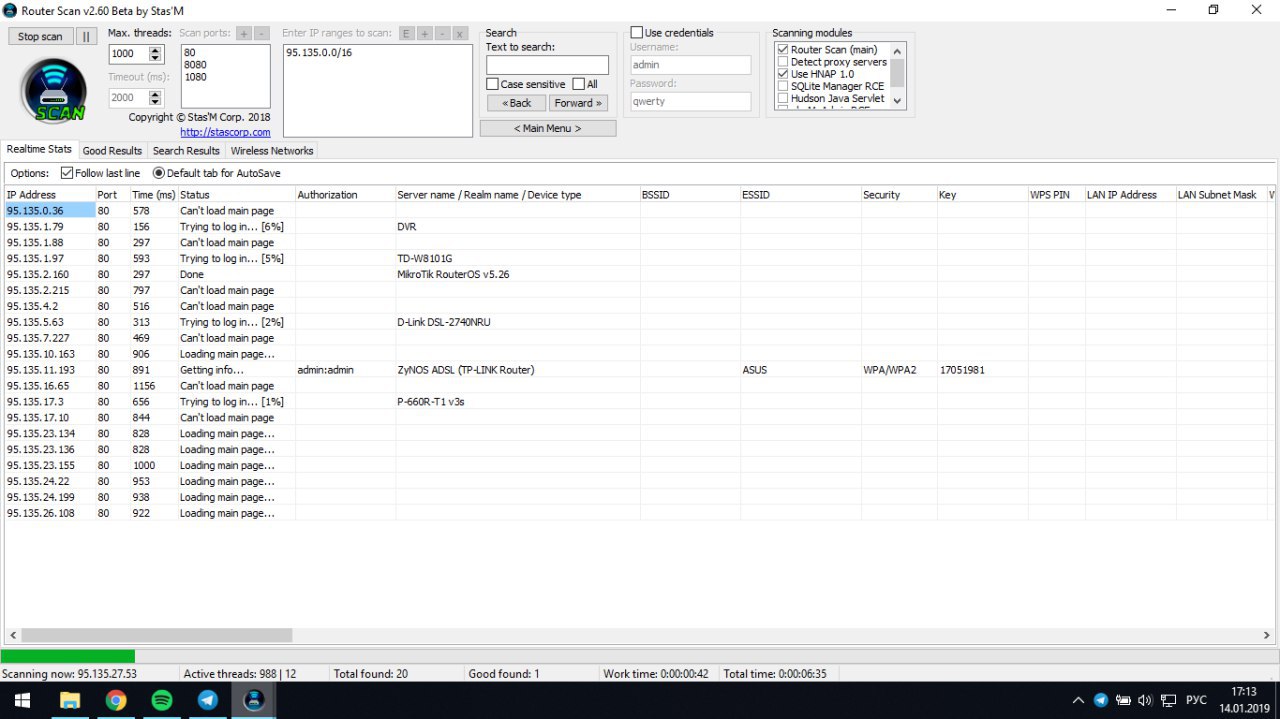Show hidden system tray icons

[x=1077, y=700]
